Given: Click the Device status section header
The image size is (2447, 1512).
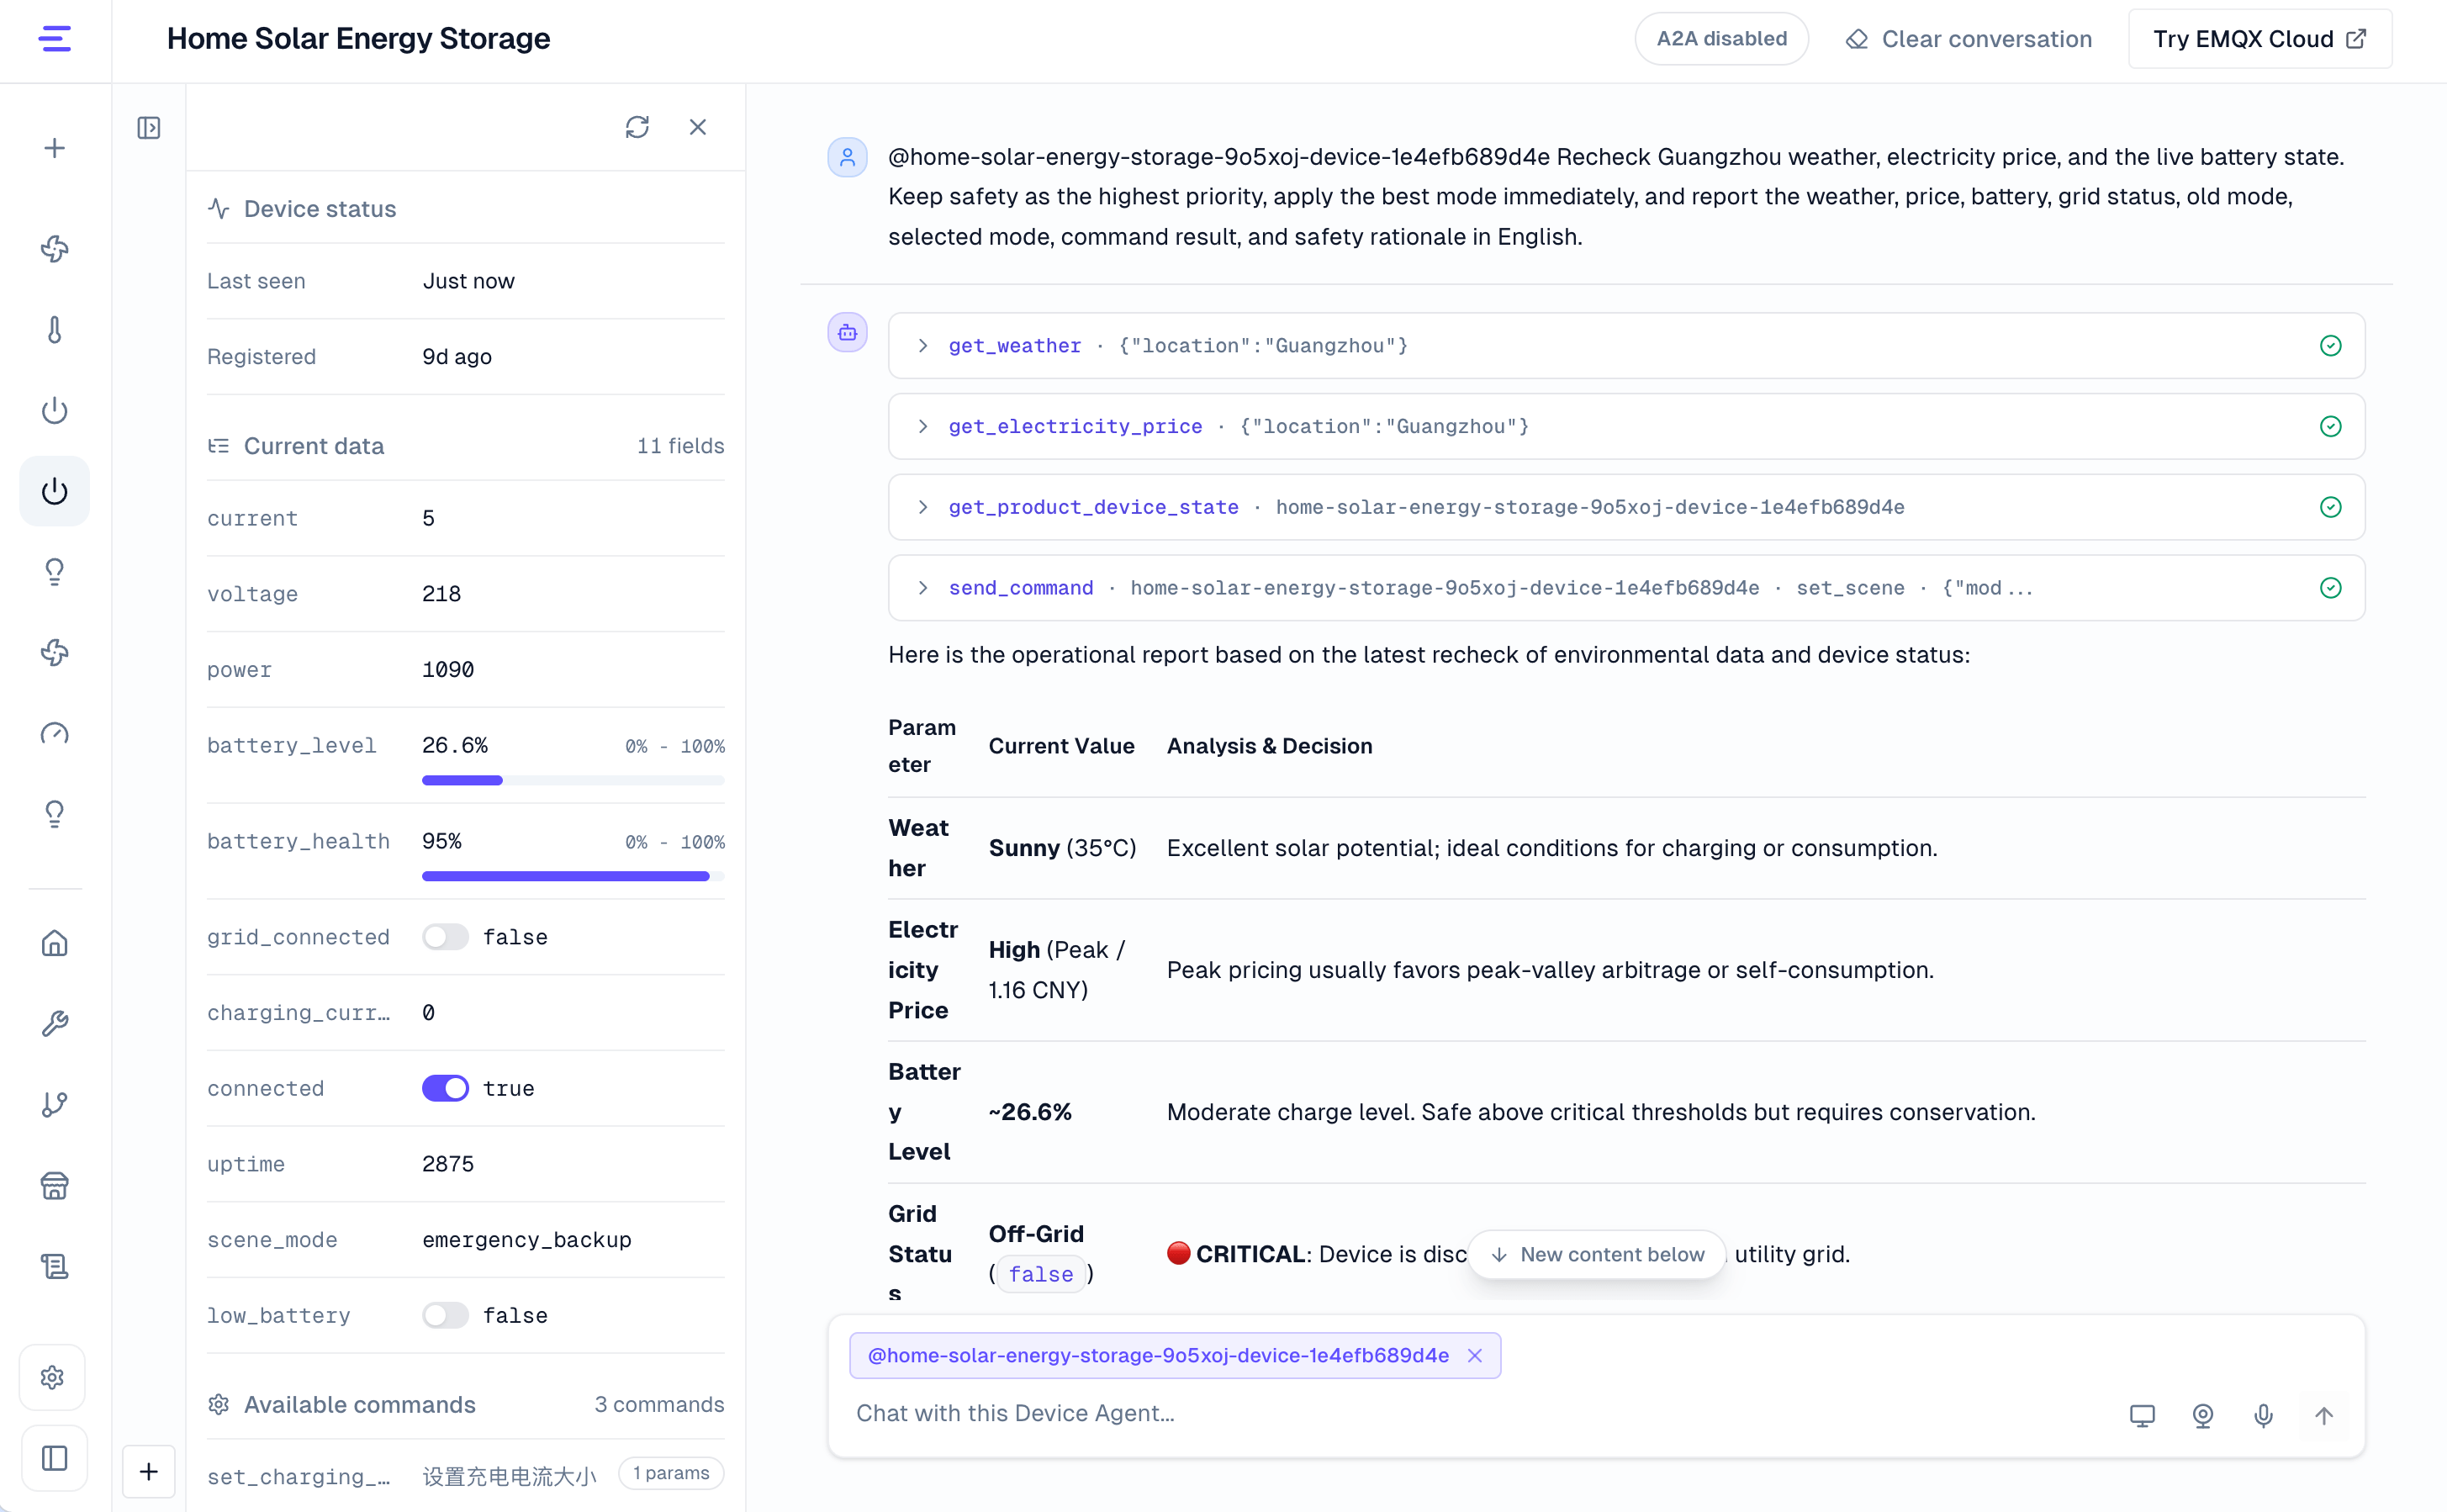Looking at the screenshot, I should click(x=320, y=209).
